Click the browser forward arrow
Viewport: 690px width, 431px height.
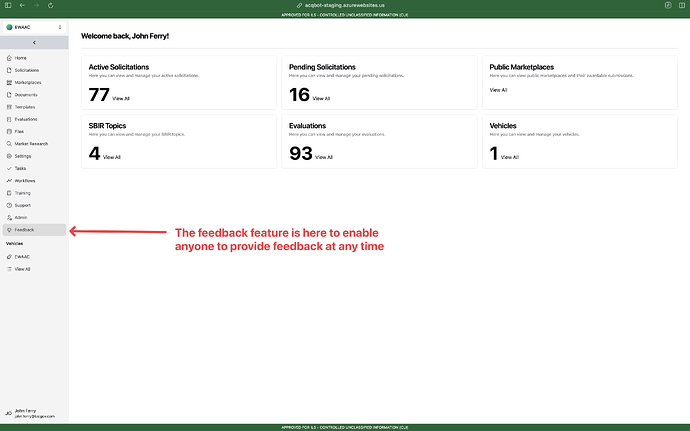(x=36, y=5)
